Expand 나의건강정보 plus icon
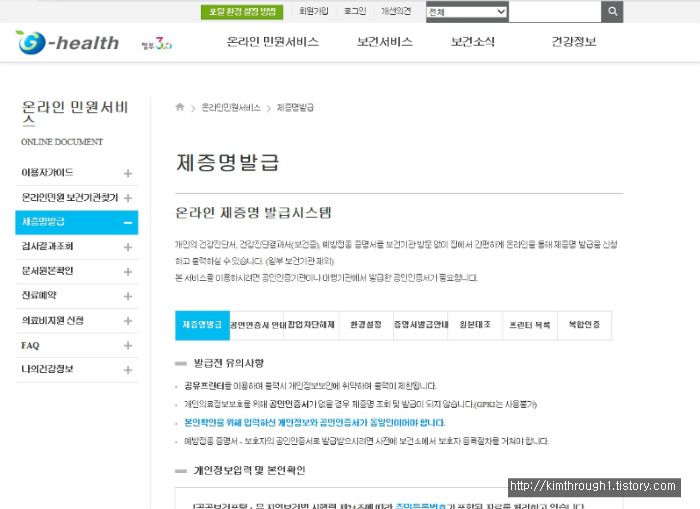 coord(128,370)
